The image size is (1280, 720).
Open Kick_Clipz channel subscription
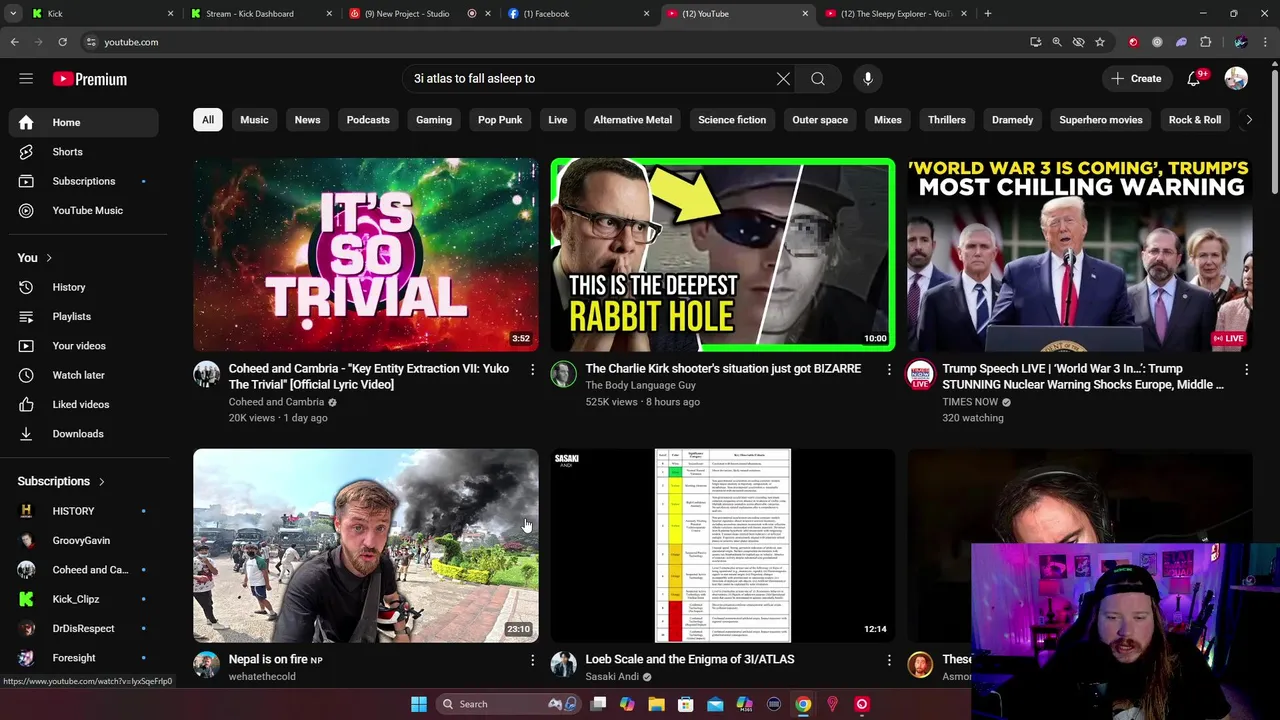(84, 599)
